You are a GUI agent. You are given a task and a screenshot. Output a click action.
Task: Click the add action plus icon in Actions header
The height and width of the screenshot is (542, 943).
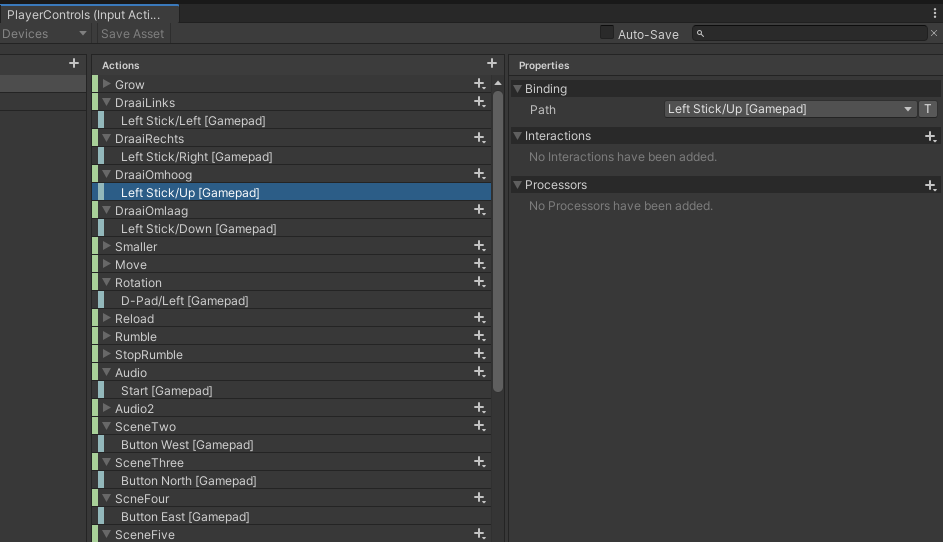491,63
